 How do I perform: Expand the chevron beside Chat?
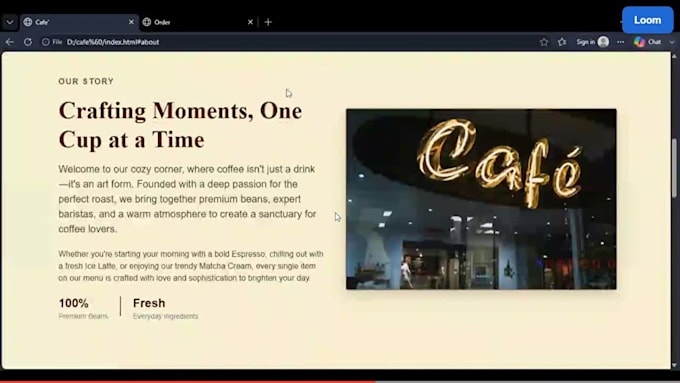tap(672, 42)
